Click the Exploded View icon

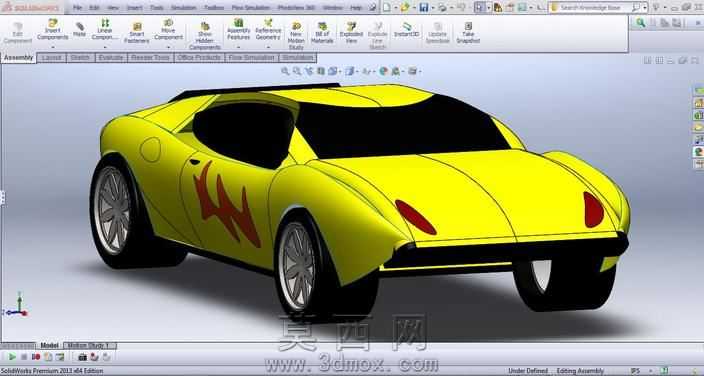click(352, 26)
